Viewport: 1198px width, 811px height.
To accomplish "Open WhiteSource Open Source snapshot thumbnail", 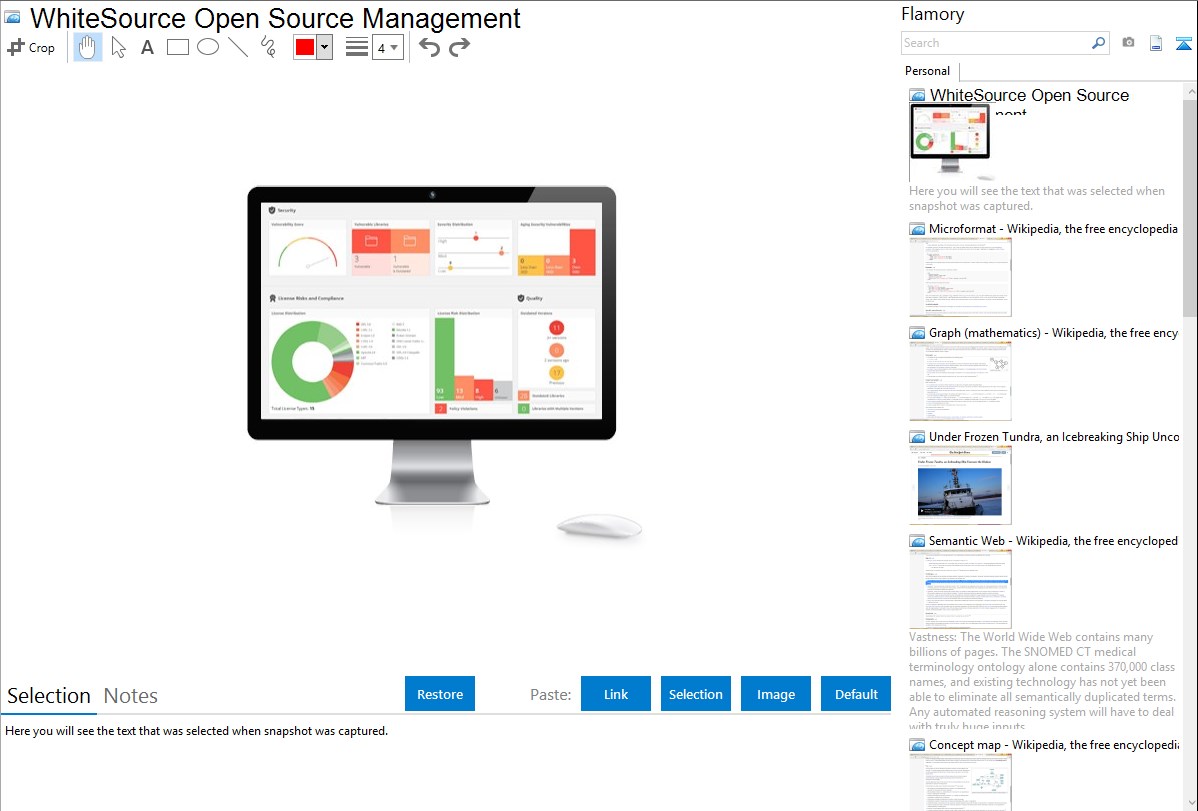I will point(950,142).
